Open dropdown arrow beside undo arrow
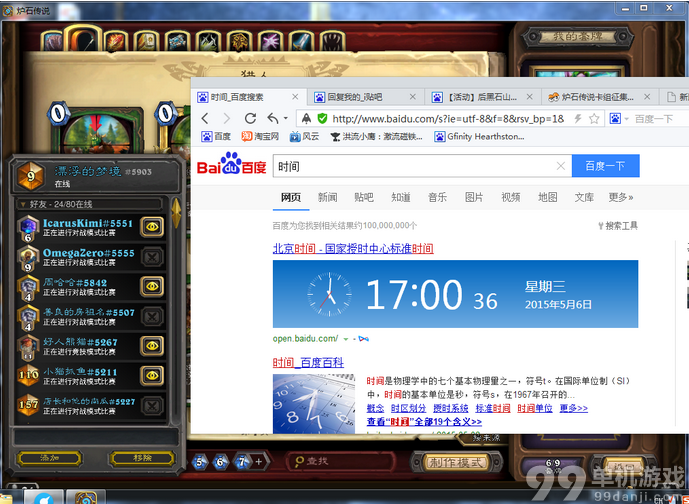This screenshot has height=504, width=689. point(285,118)
